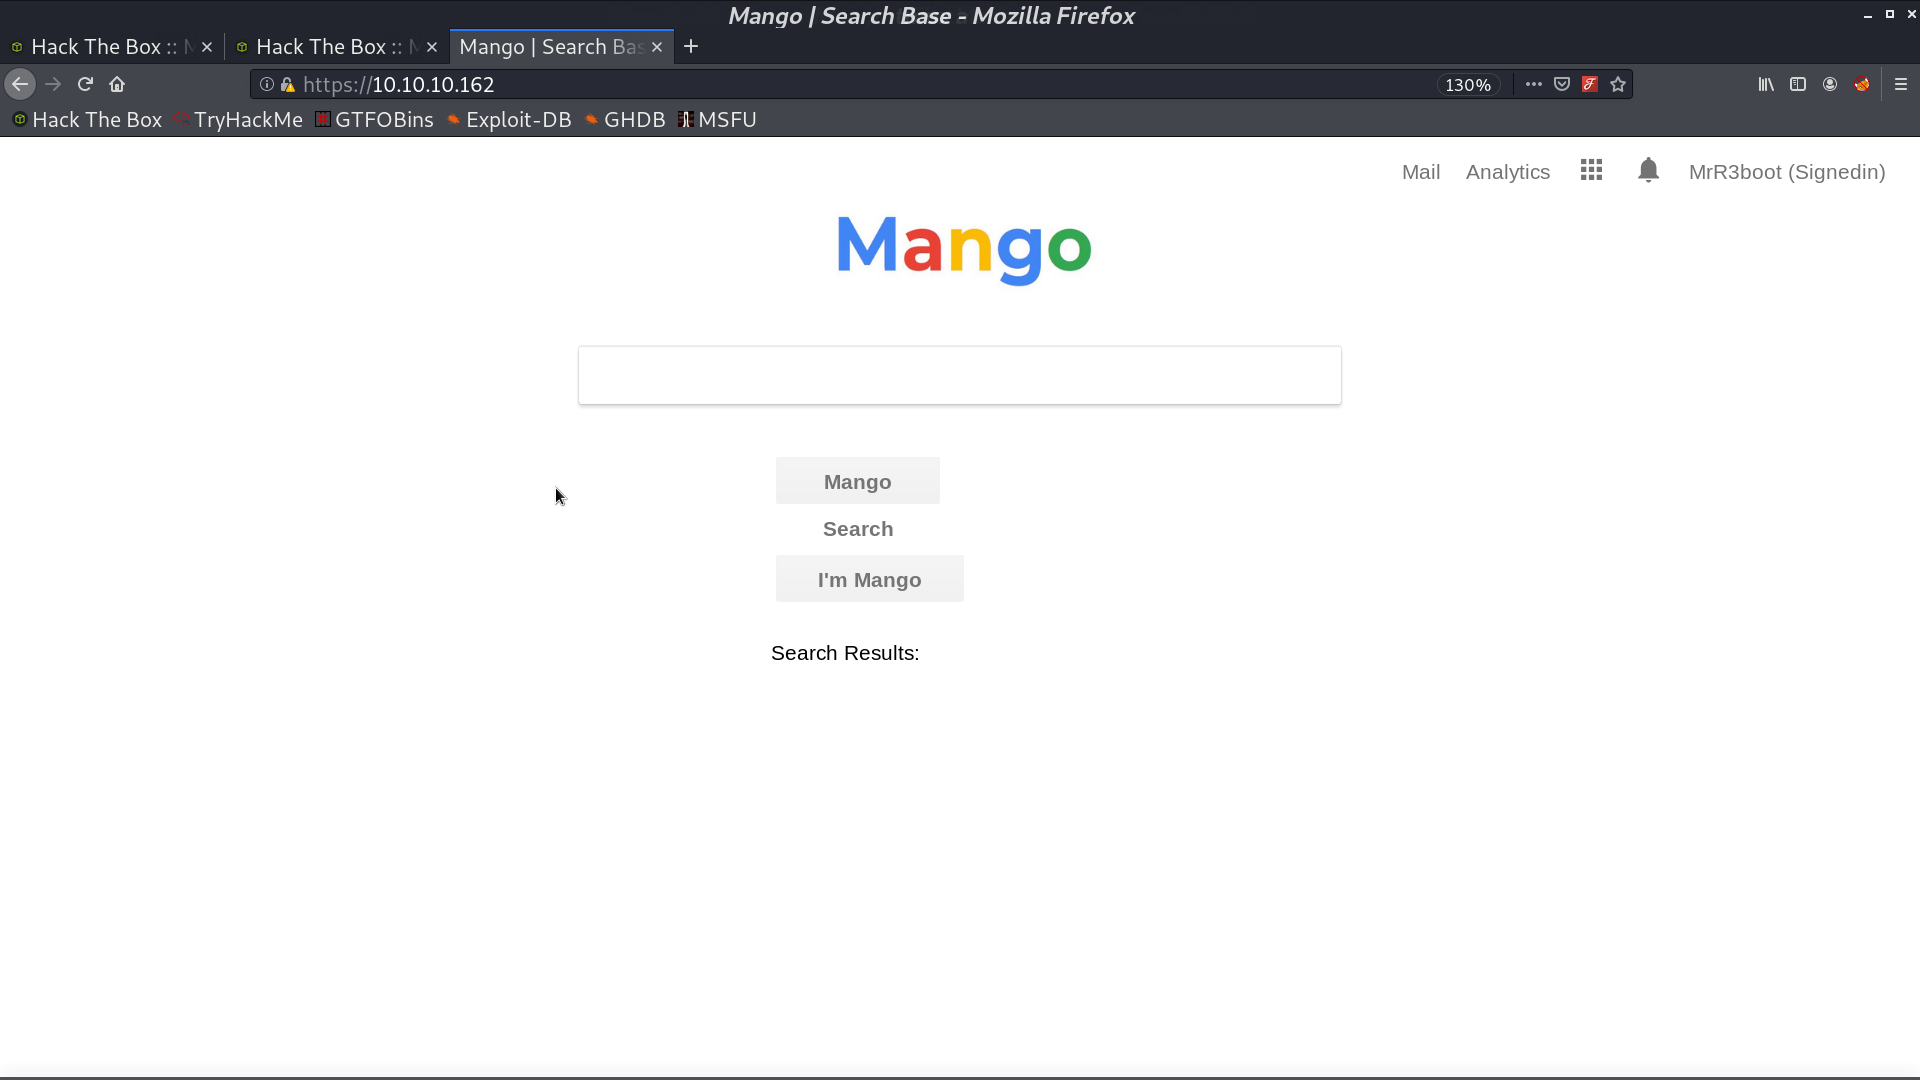1920x1080 pixels.
Task: Open a new browser tab
Action: coord(691,47)
